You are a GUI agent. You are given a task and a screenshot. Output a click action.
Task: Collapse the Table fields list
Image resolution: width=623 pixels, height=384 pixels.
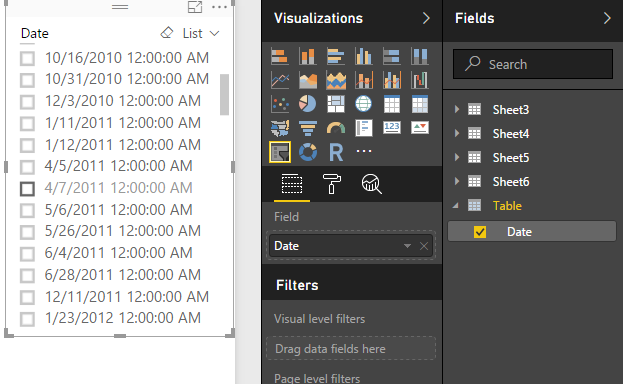456,206
